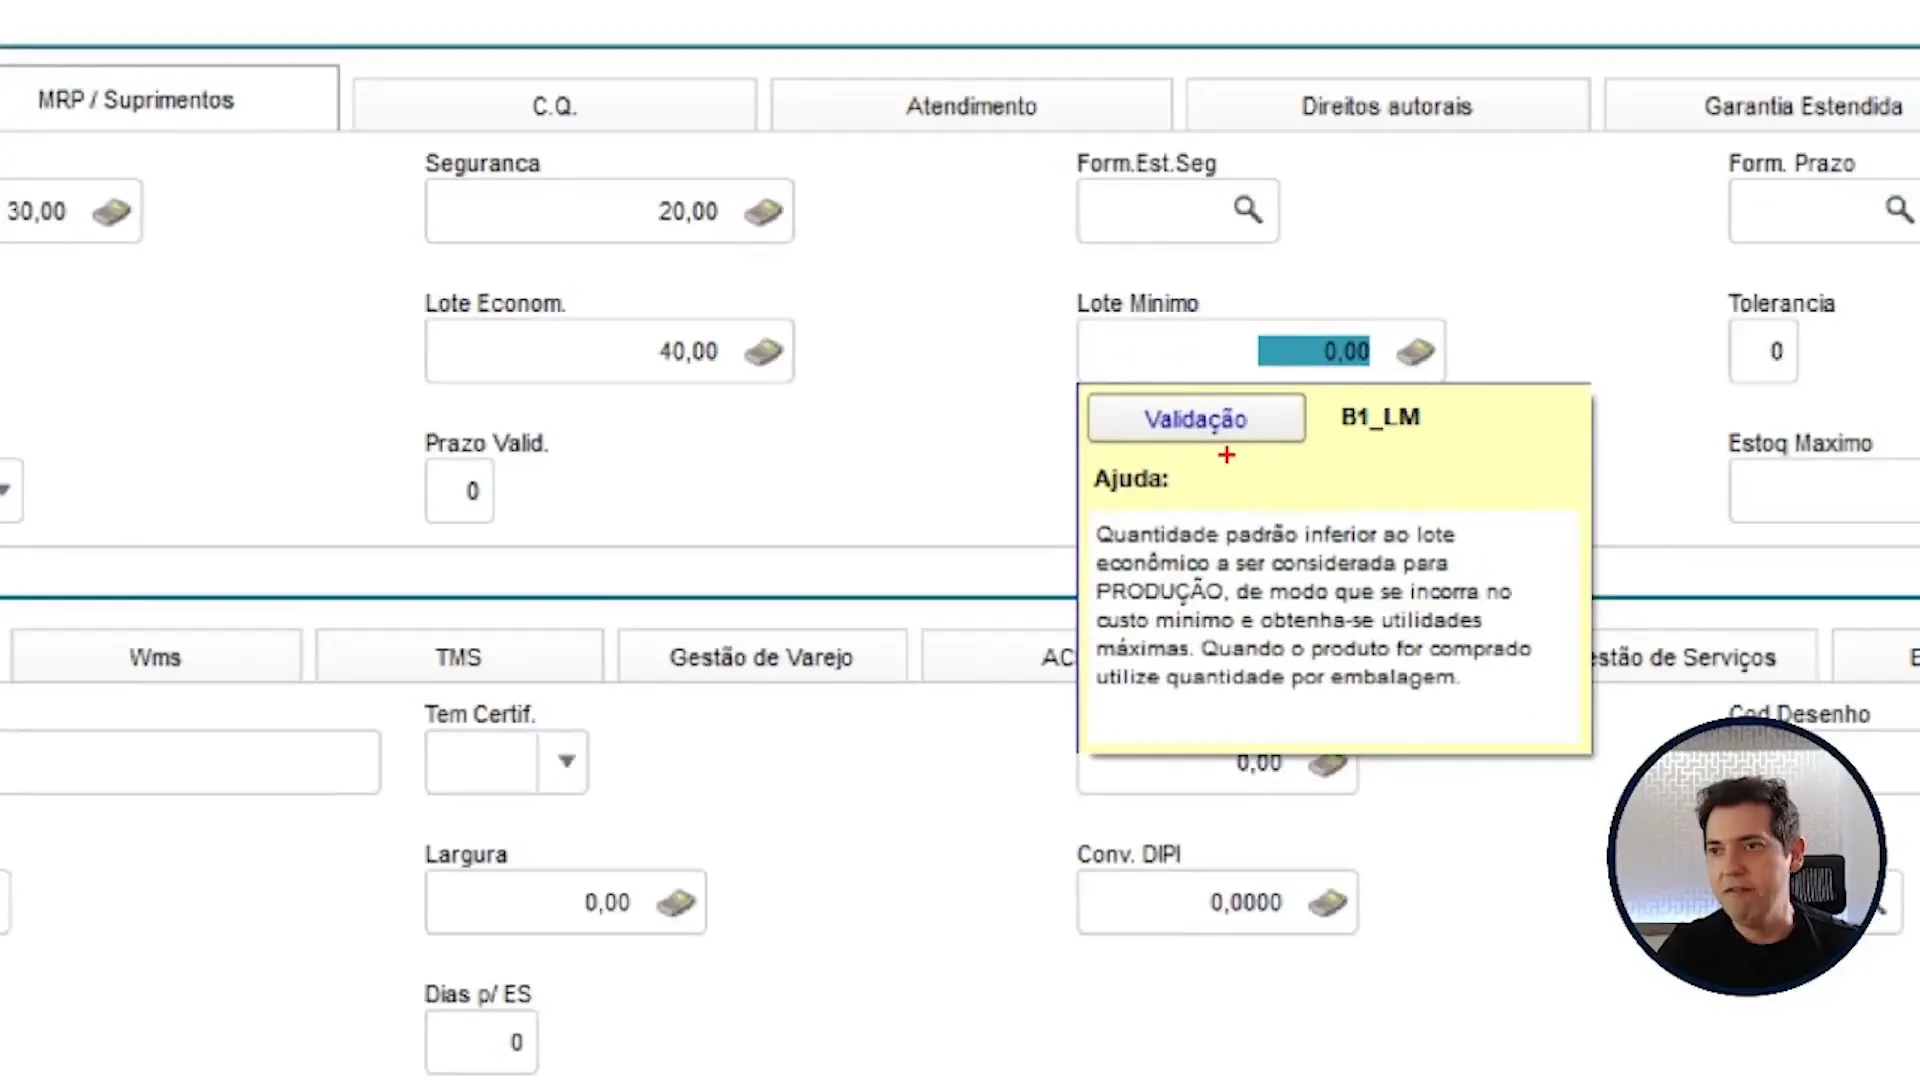Click calculator icon in Lote Minimo field
This screenshot has height=1080, width=1920.
[1415, 351]
